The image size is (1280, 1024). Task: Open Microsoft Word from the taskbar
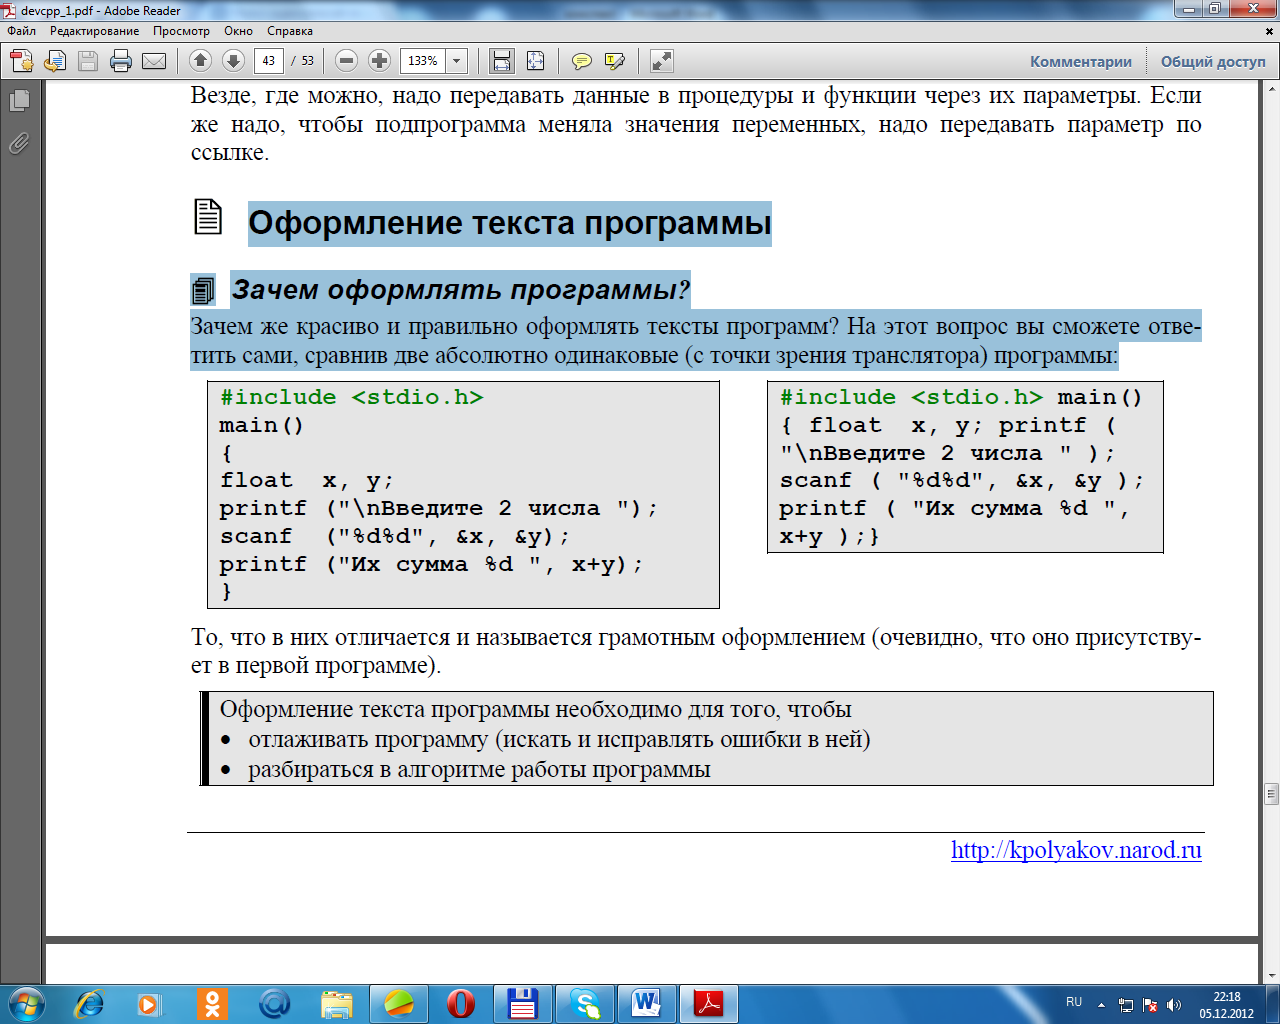point(646,1002)
